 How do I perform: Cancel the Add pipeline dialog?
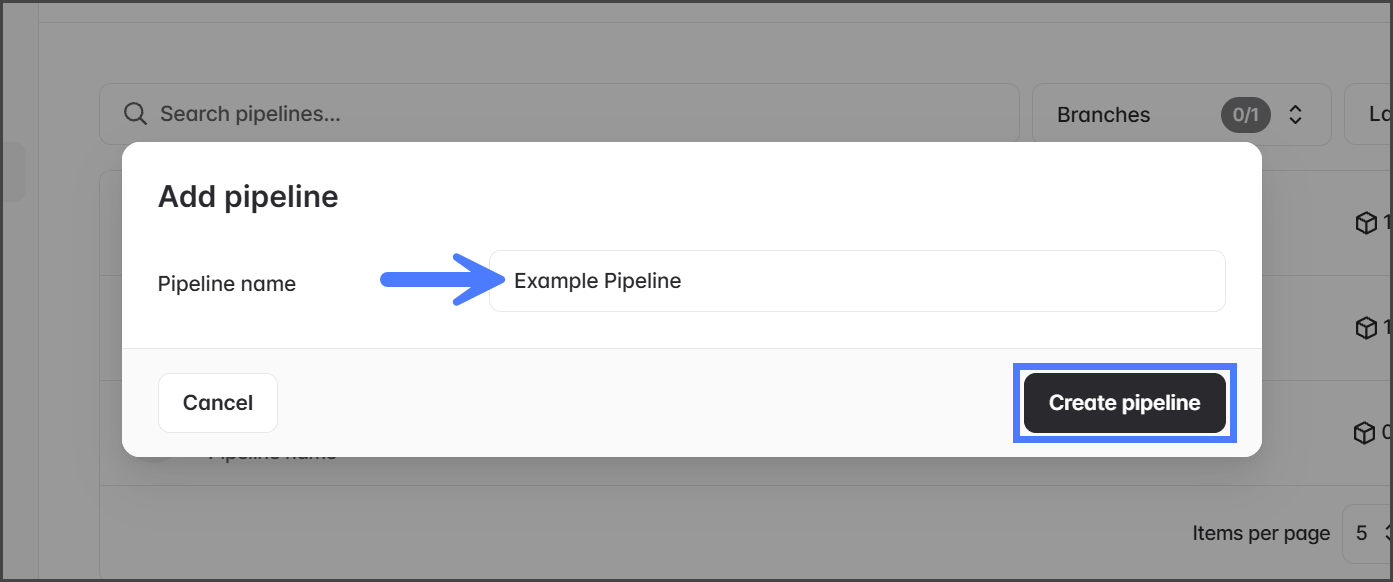point(217,403)
